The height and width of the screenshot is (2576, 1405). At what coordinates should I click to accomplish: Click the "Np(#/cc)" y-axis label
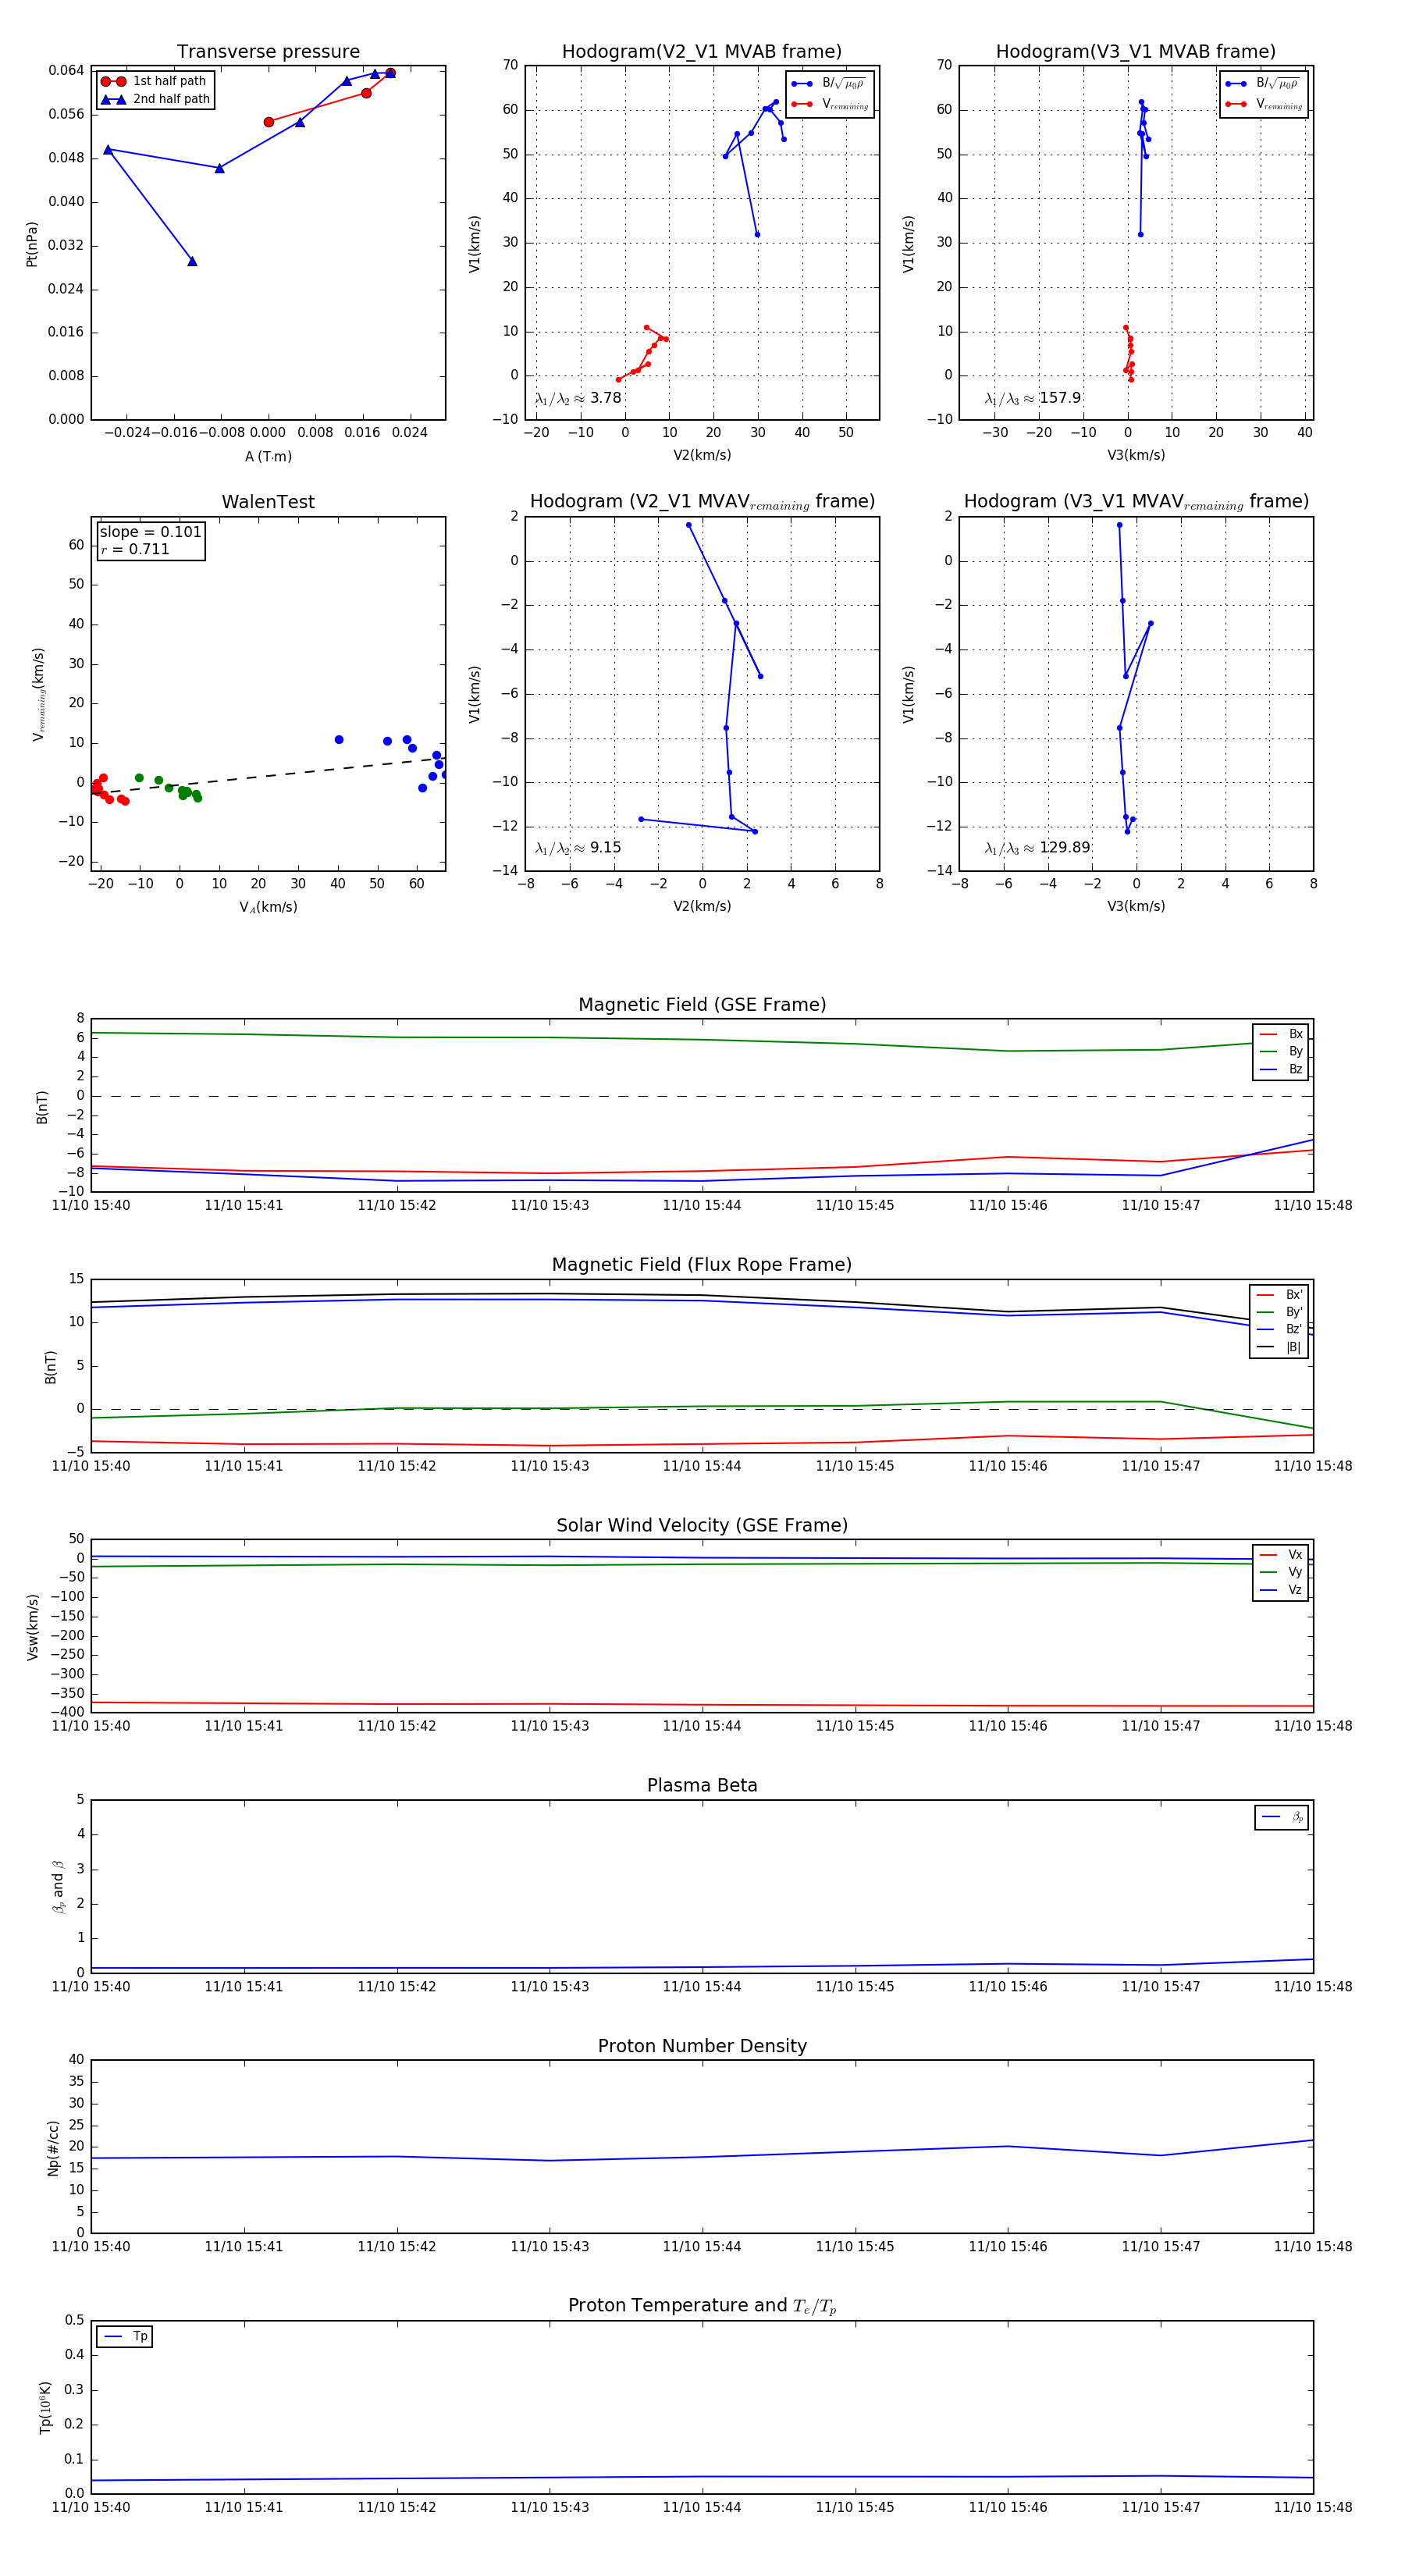click(x=53, y=2147)
